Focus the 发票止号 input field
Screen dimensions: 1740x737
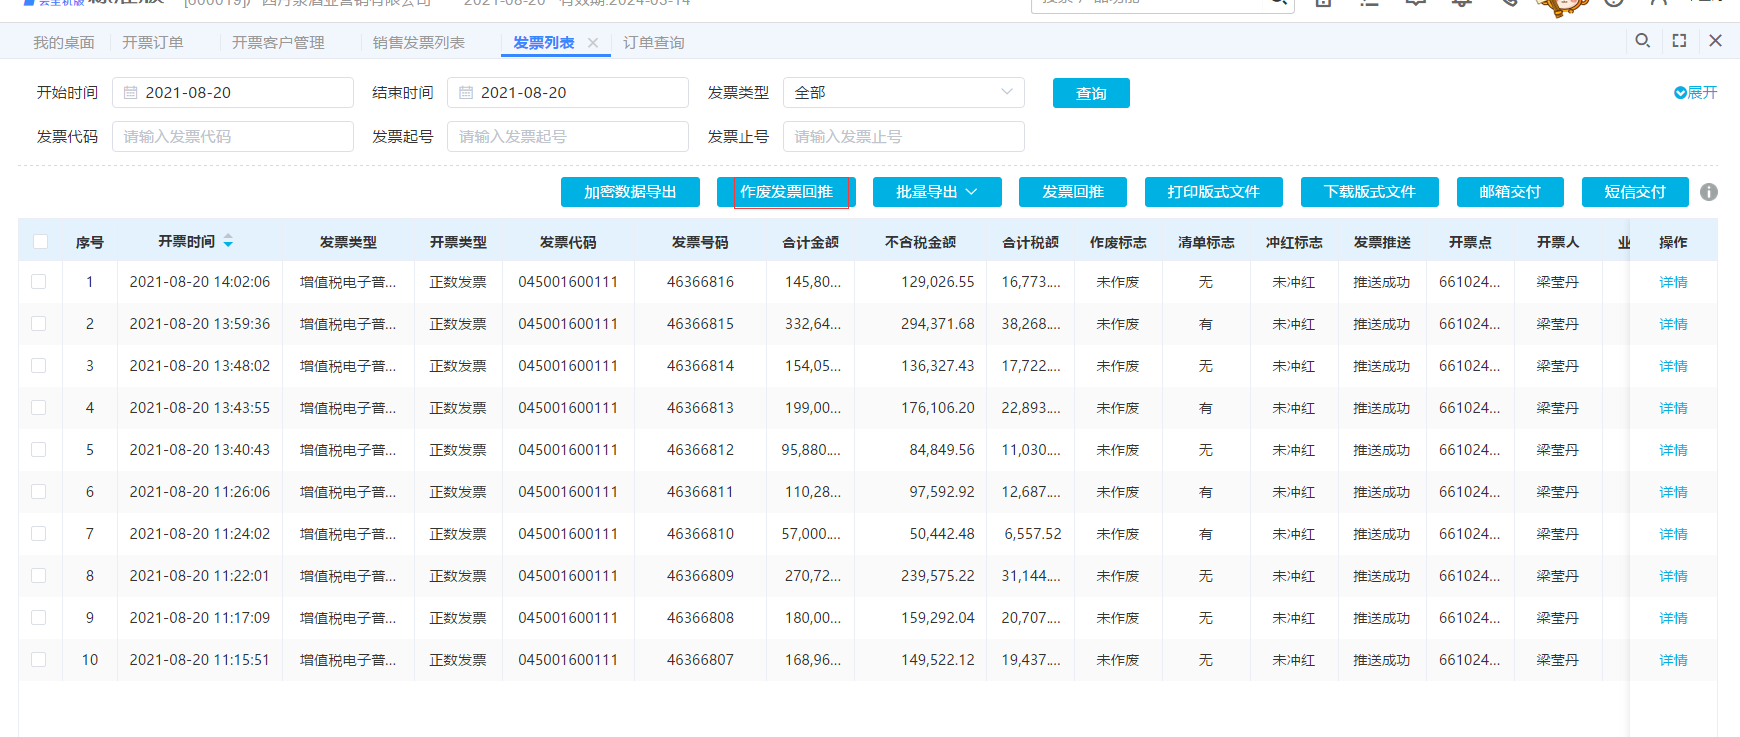click(904, 137)
